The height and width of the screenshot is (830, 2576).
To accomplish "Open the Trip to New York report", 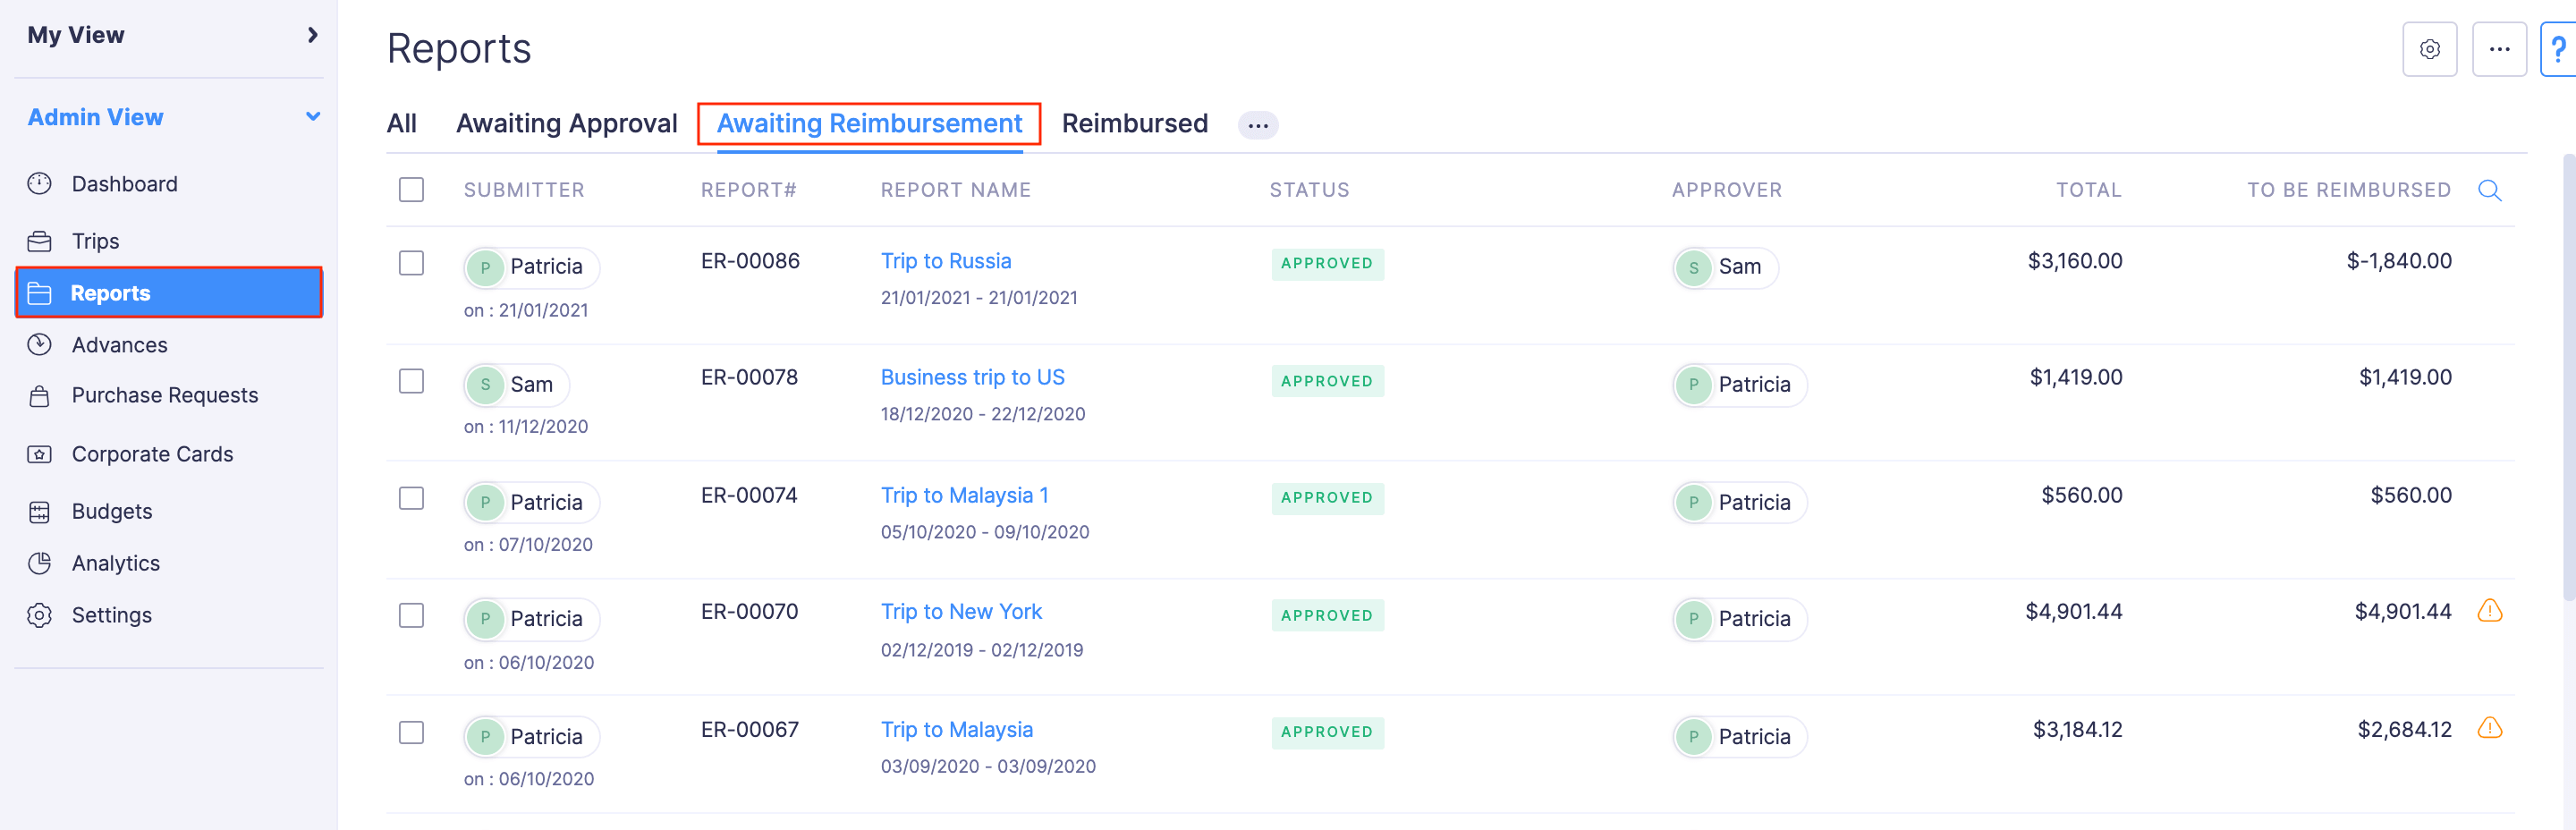I will tap(961, 611).
